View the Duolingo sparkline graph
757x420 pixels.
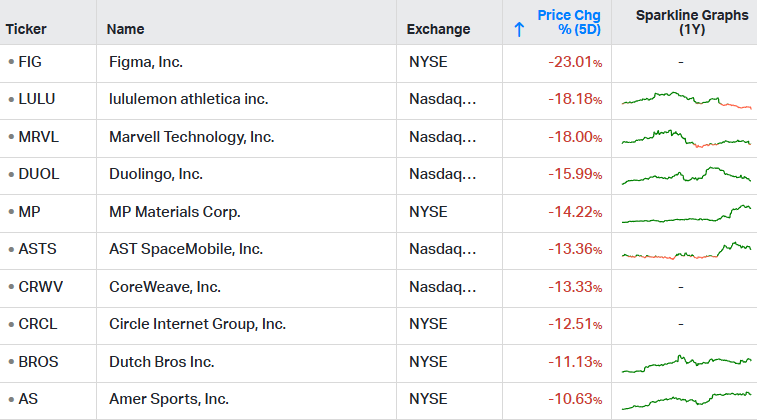pos(687,176)
